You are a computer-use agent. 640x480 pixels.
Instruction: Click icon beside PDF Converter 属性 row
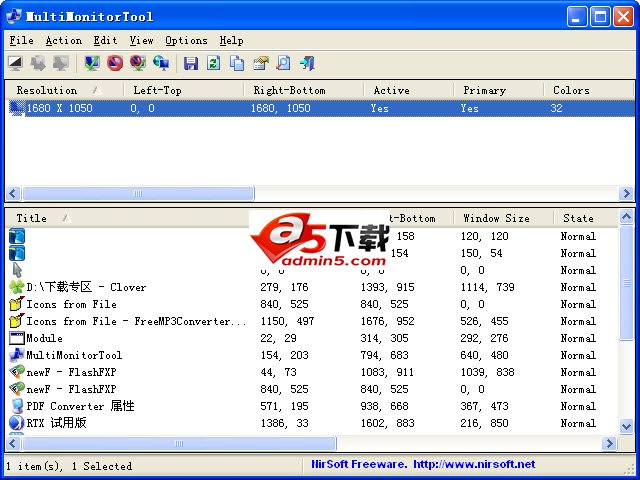[17, 406]
